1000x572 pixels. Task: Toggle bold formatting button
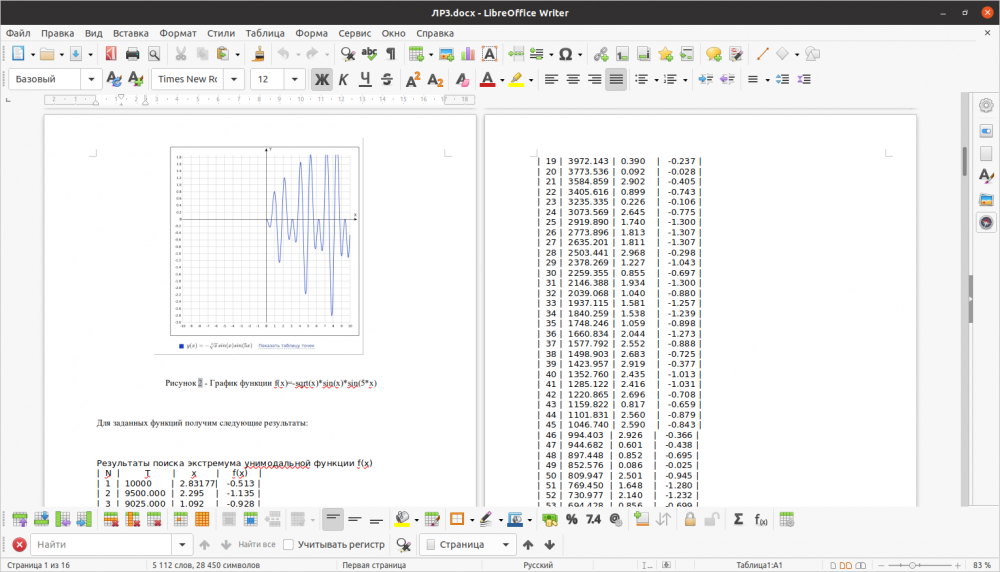[321, 79]
